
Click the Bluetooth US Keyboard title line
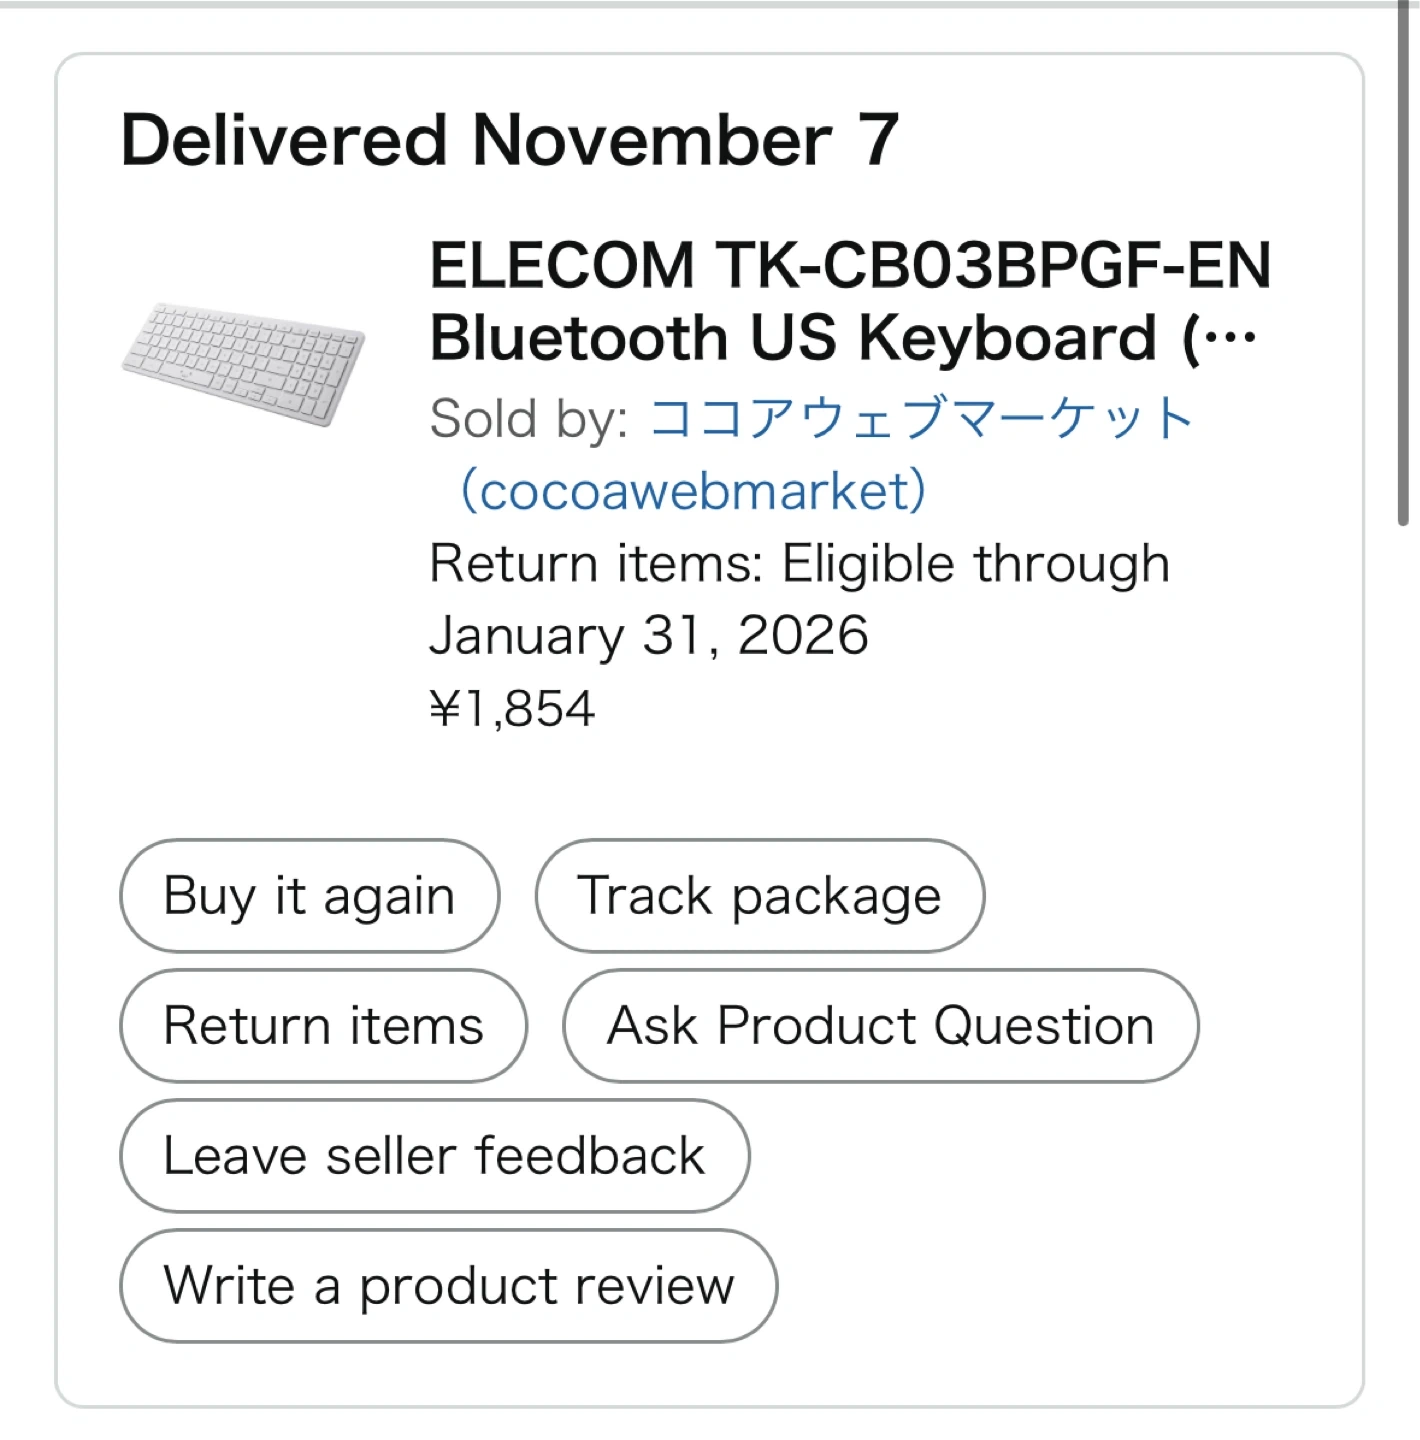[792, 339]
